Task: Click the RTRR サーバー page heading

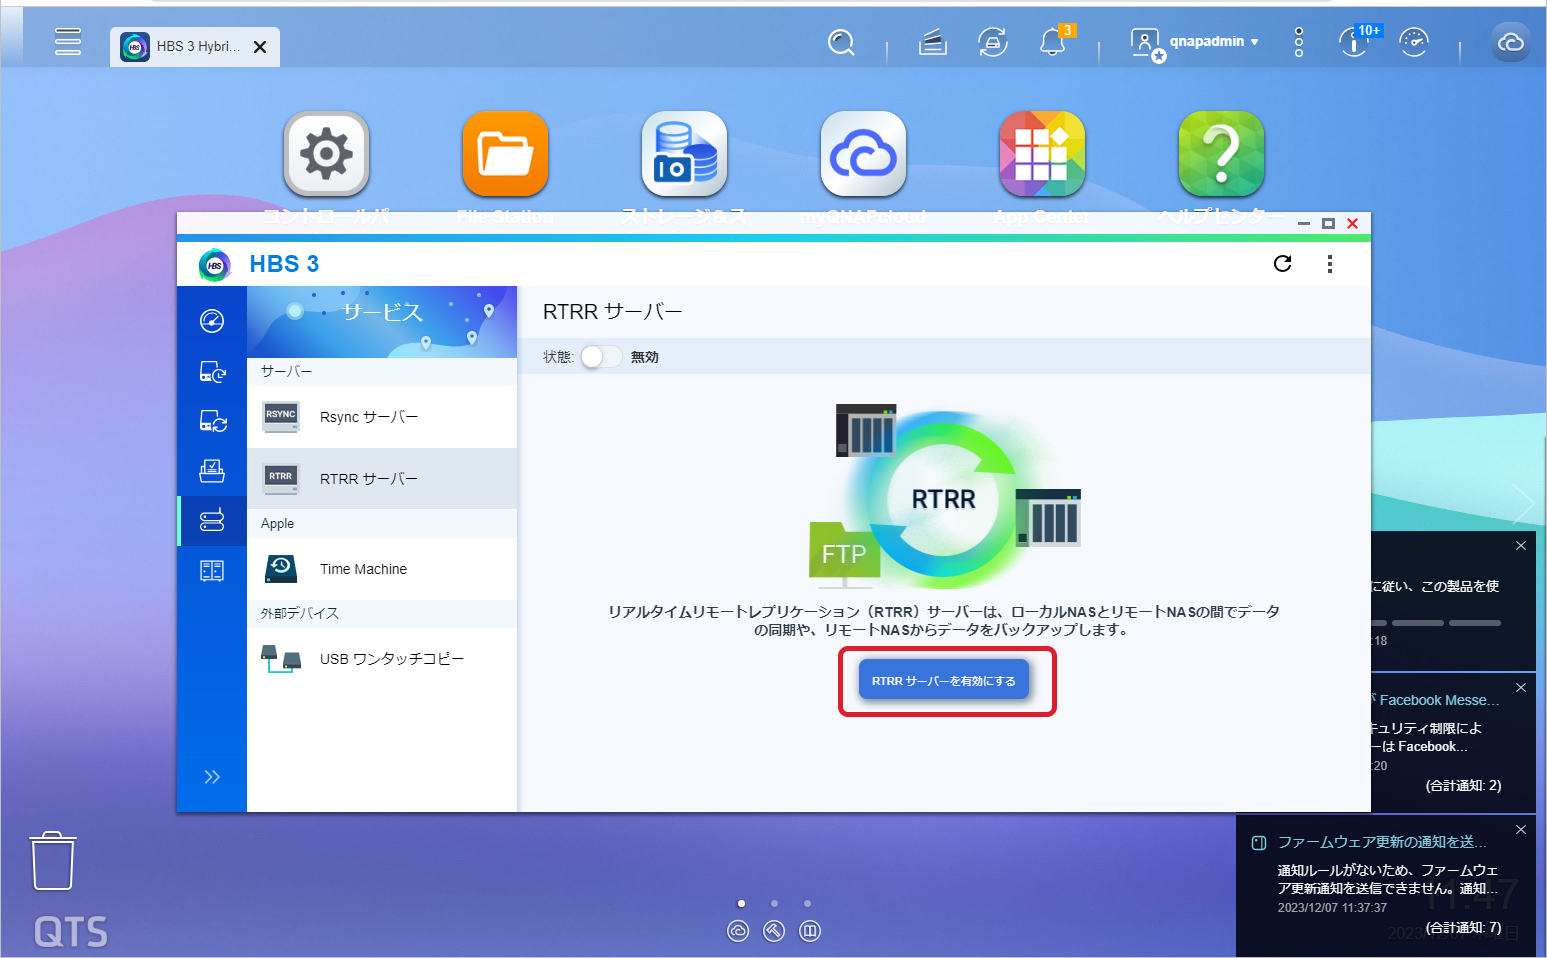Action: pos(613,312)
